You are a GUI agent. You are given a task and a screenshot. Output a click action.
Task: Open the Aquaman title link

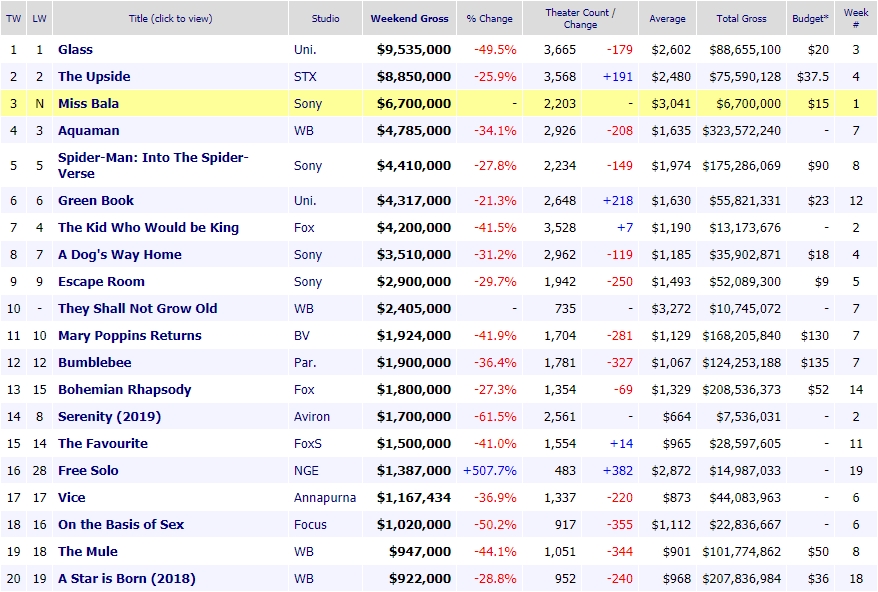(88, 130)
